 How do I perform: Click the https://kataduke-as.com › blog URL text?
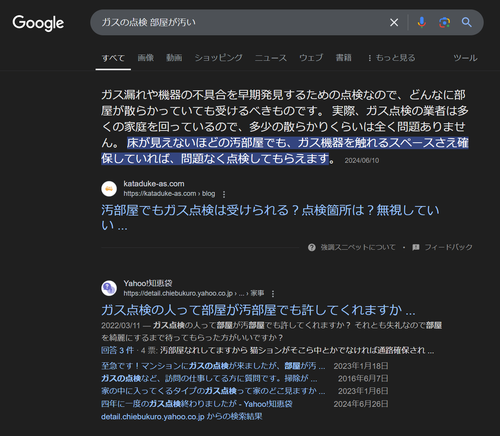(x=169, y=194)
